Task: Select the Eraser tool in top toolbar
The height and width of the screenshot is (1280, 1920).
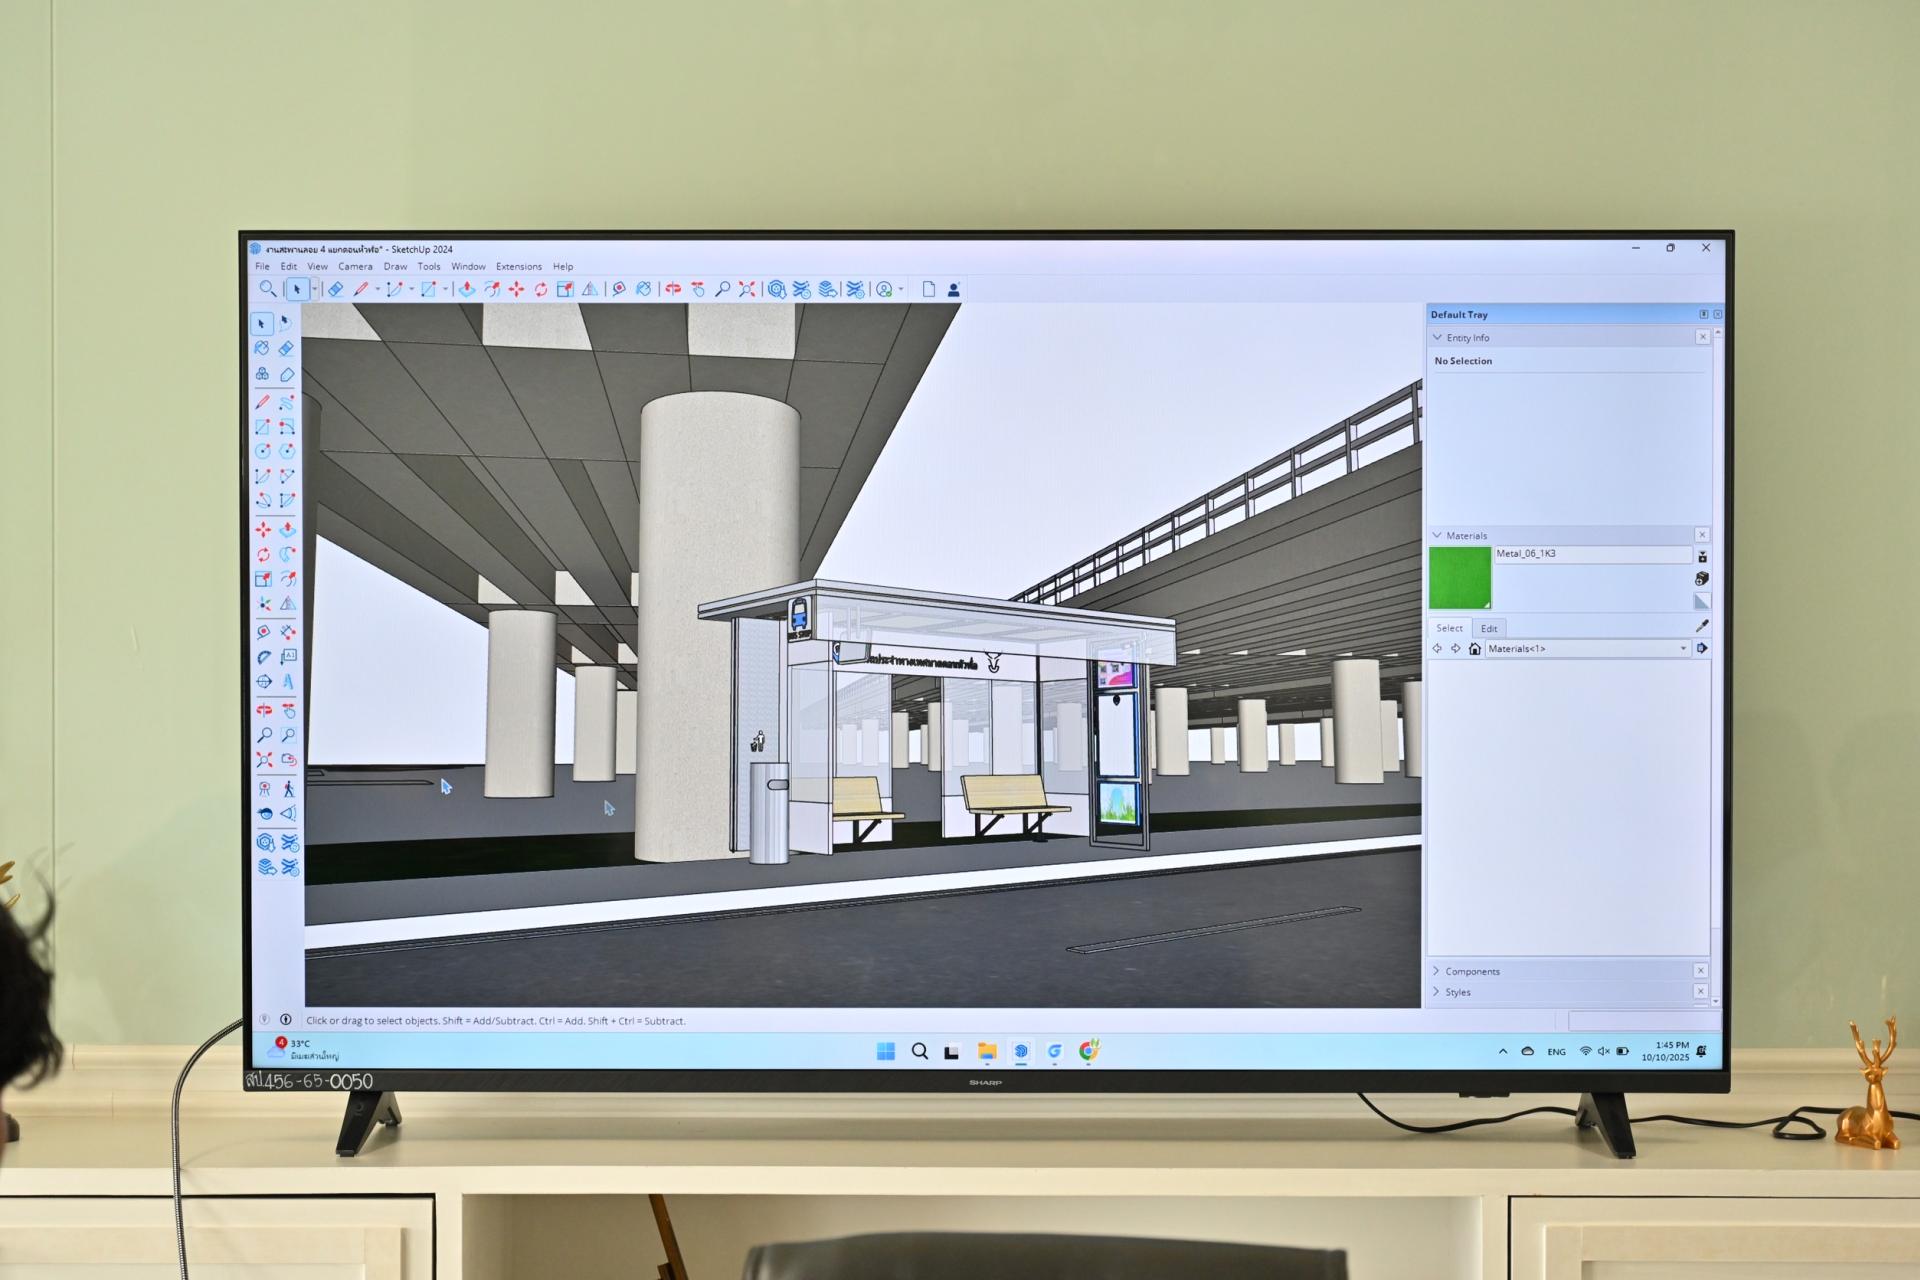Action: [x=336, y=289]
